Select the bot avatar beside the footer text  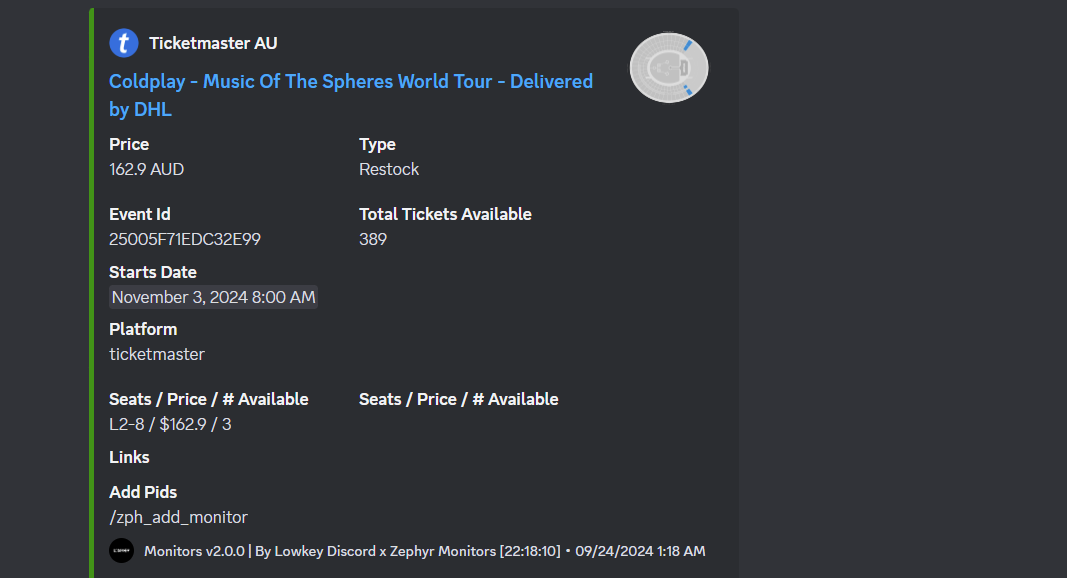pos(121,550)
